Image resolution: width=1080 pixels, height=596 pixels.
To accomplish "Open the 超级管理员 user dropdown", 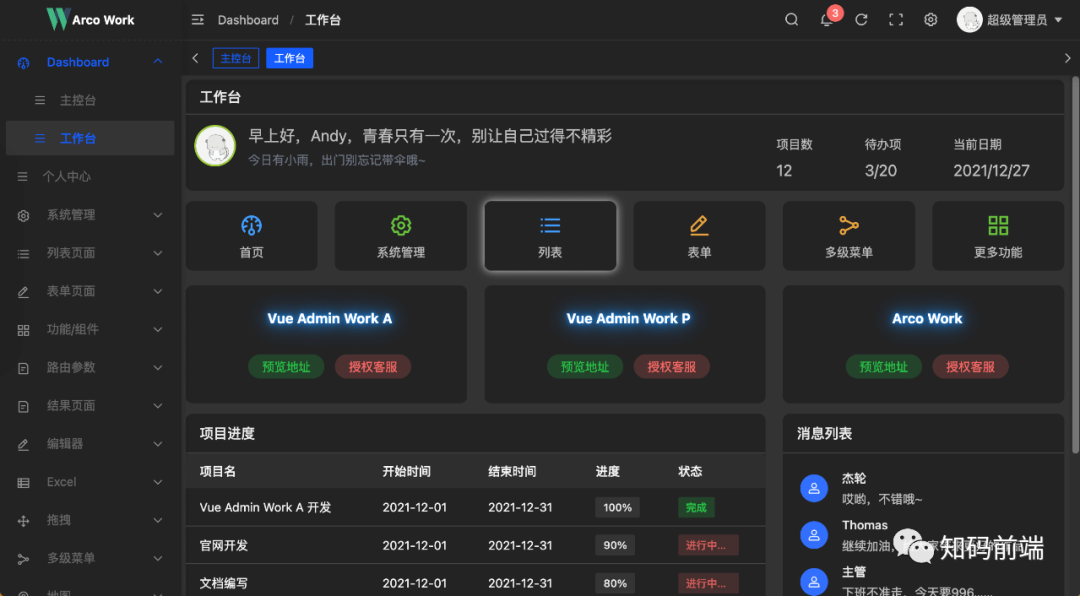I will 1010,19.
